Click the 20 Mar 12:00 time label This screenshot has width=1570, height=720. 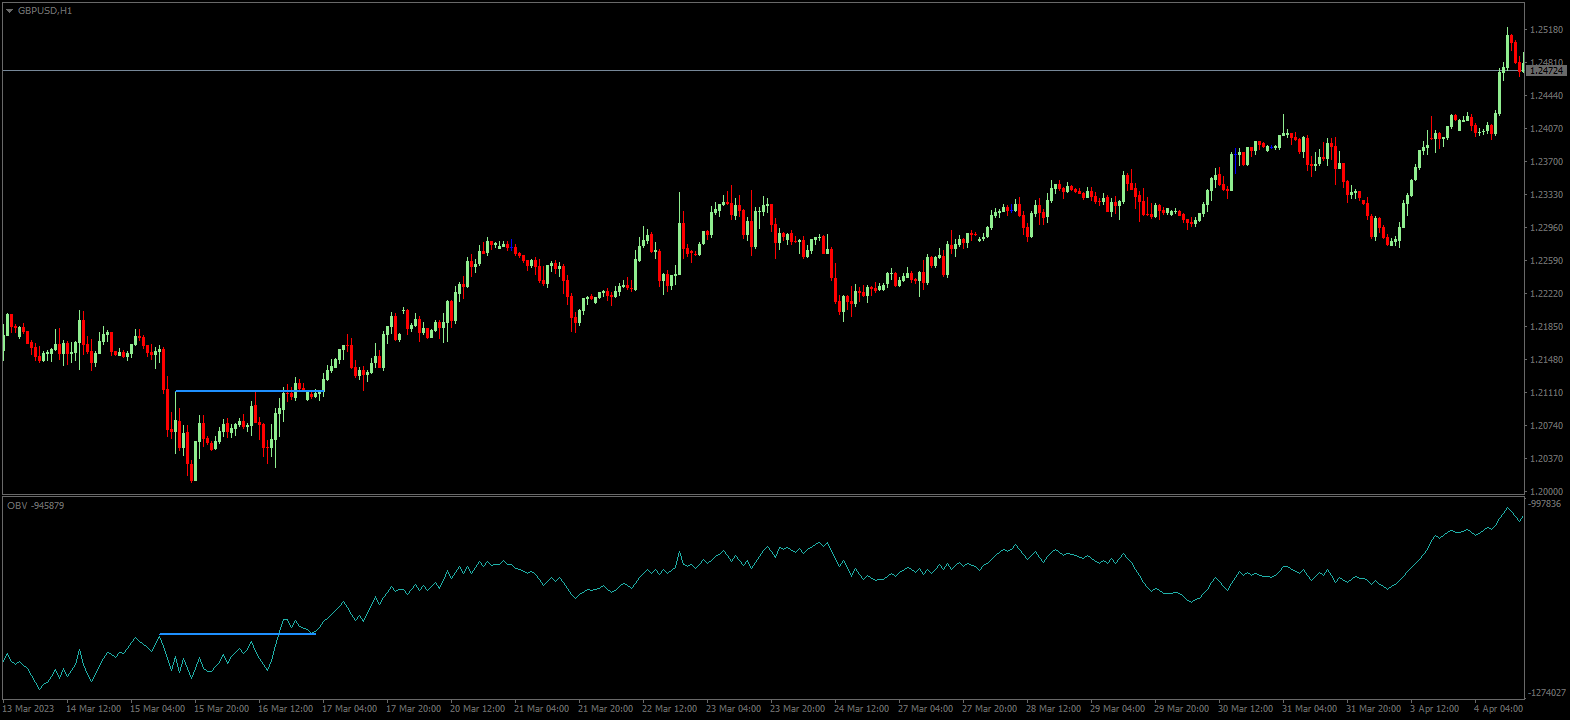click(x=477, y=709)
